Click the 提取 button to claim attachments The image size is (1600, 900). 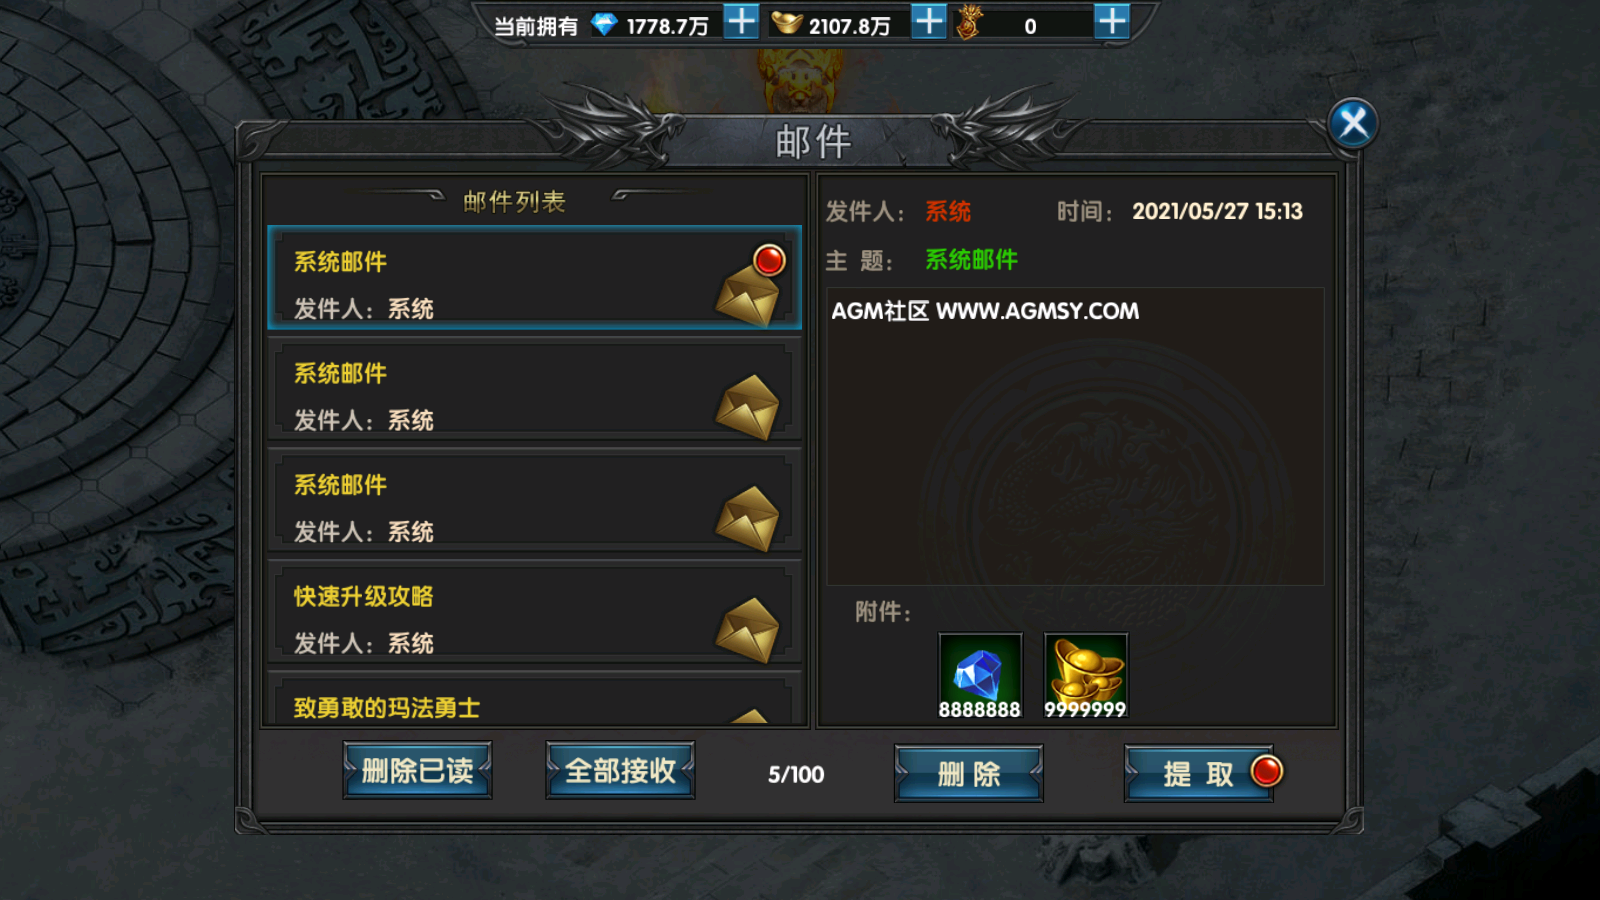[x=1199, y=773]
